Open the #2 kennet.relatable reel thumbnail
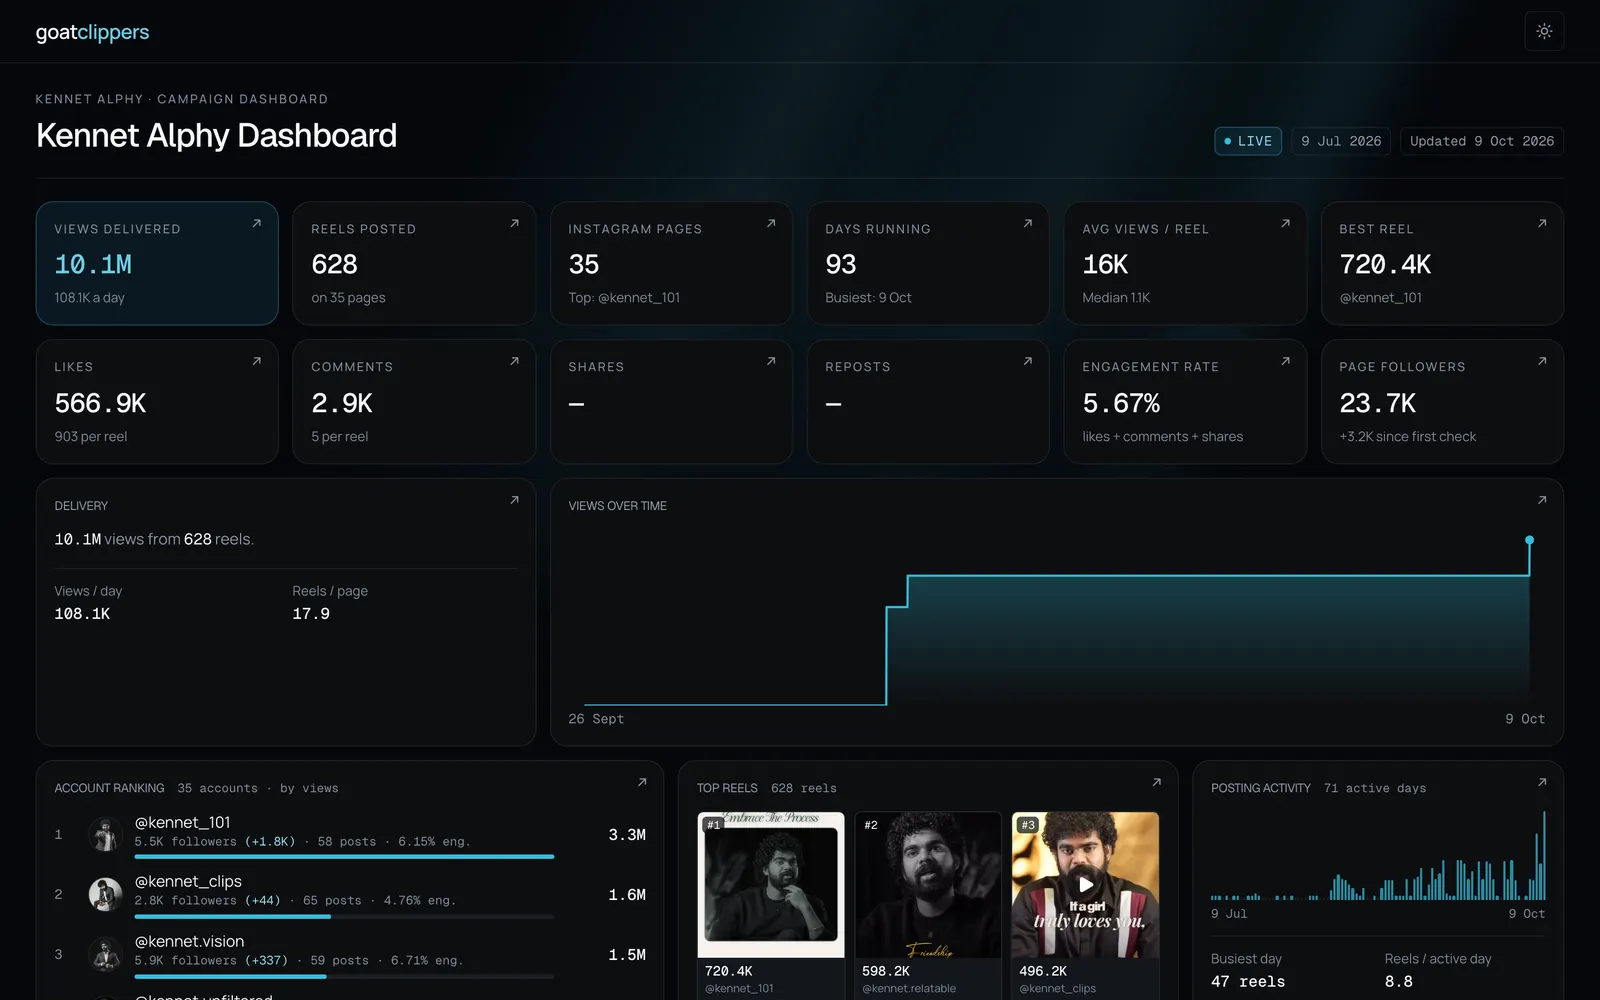Image resolution: width=1600 pixels, height=1000 pixels. click(x=928, y=885)
